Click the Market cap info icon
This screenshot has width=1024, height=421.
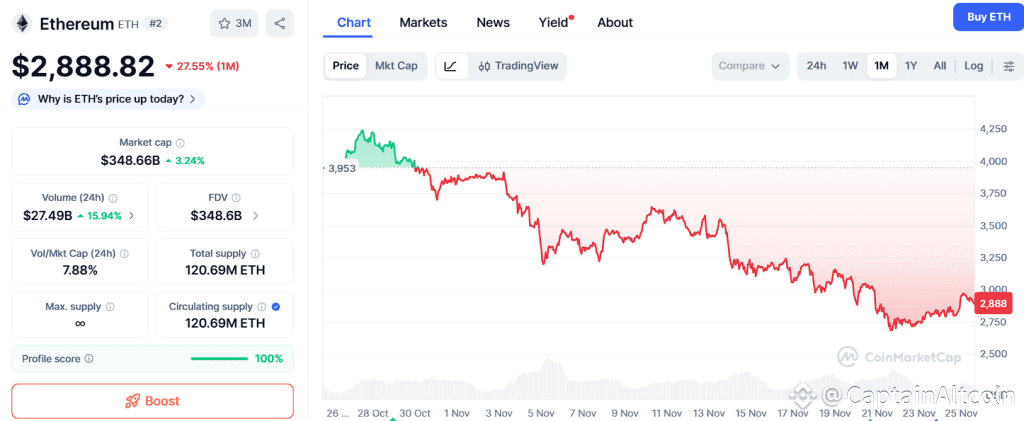(x=180, y=143)
